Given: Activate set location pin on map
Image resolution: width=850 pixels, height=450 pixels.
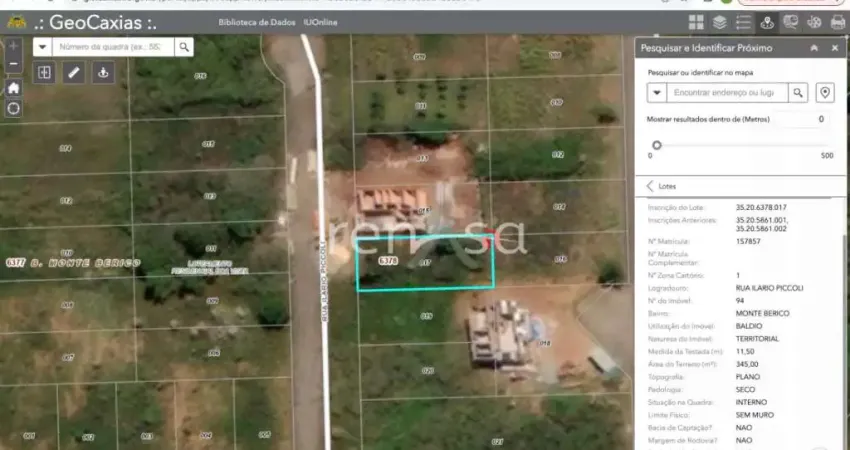Looking at the screenshot, I should [825, 92].
